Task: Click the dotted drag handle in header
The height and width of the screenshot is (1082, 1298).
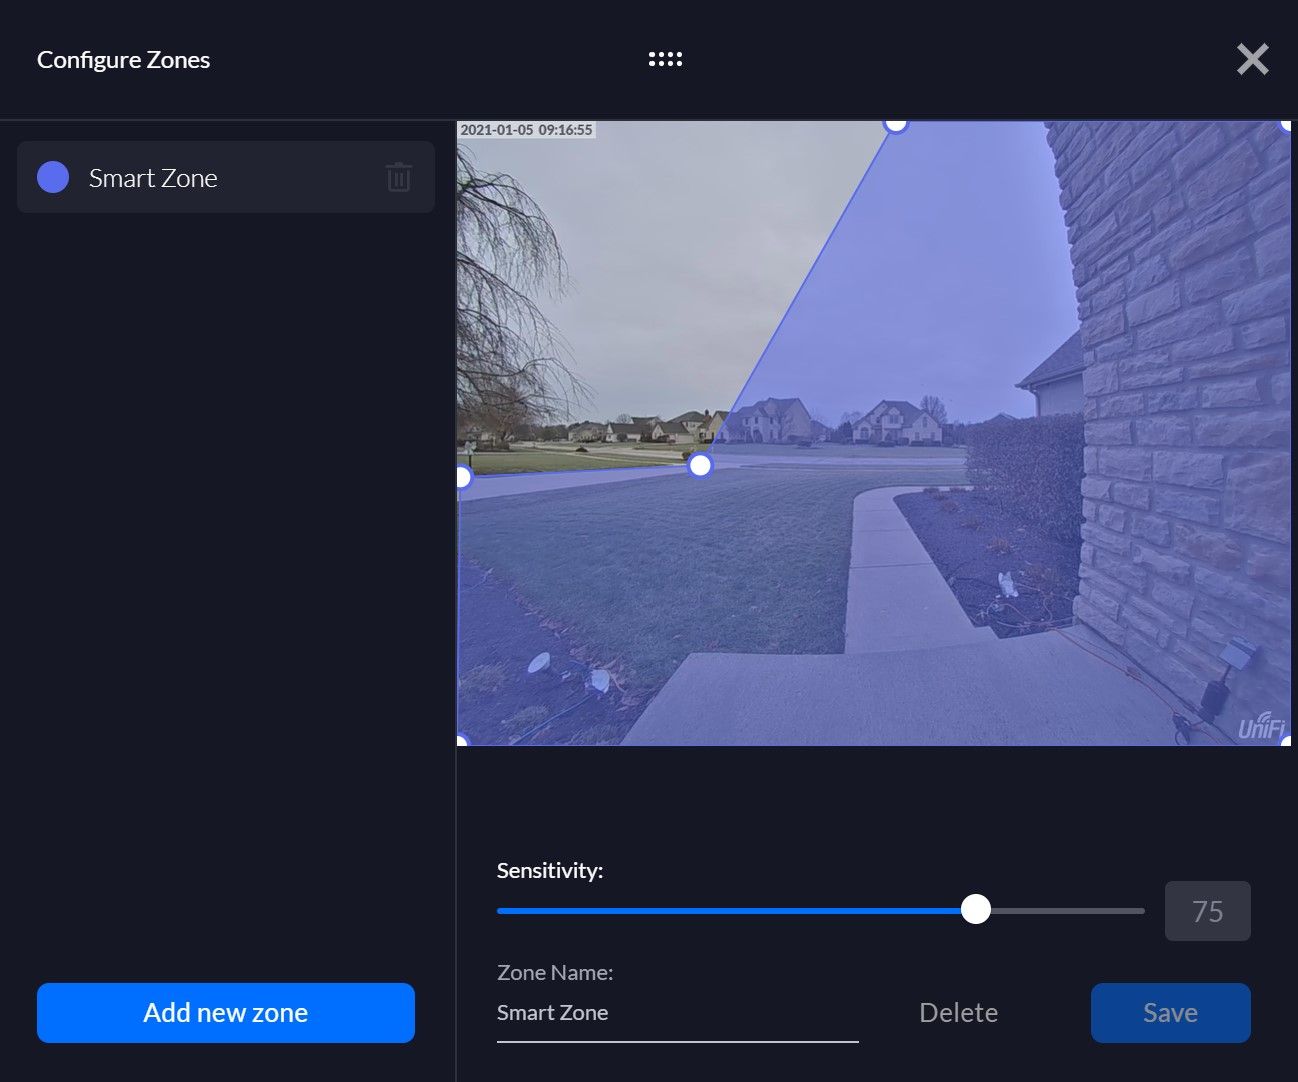Action: click(665, 60)
